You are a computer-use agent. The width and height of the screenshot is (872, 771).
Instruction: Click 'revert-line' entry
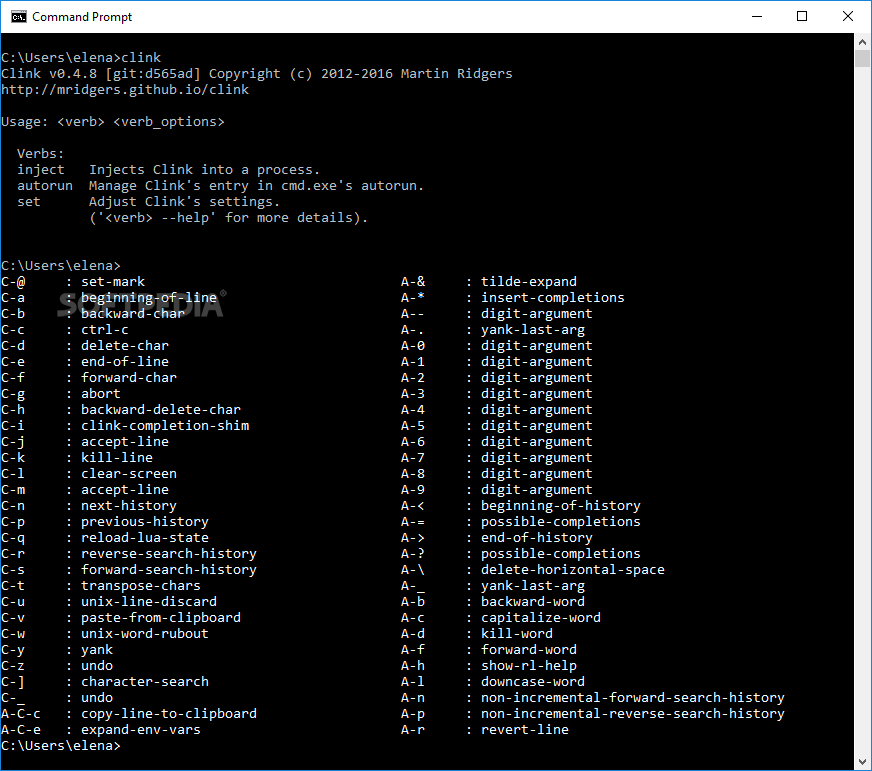(525, 730)
